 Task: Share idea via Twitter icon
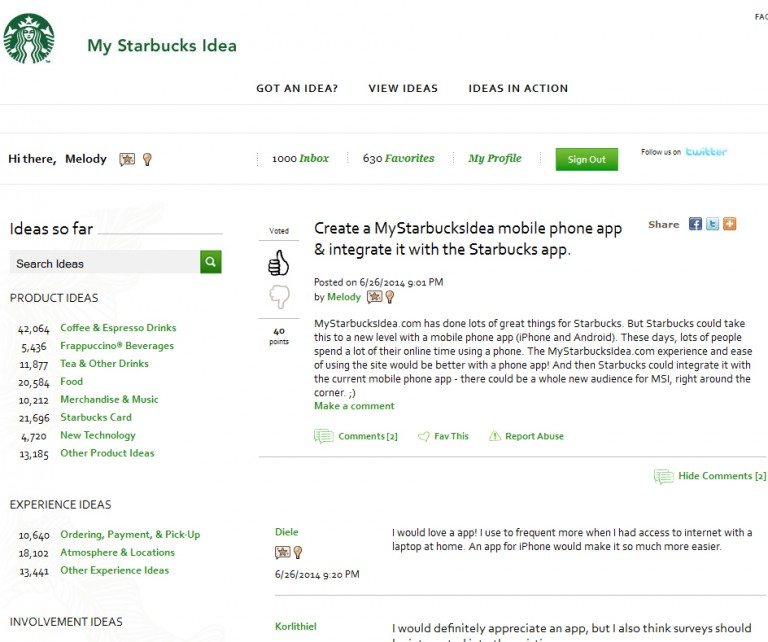[x=712, y=224]
